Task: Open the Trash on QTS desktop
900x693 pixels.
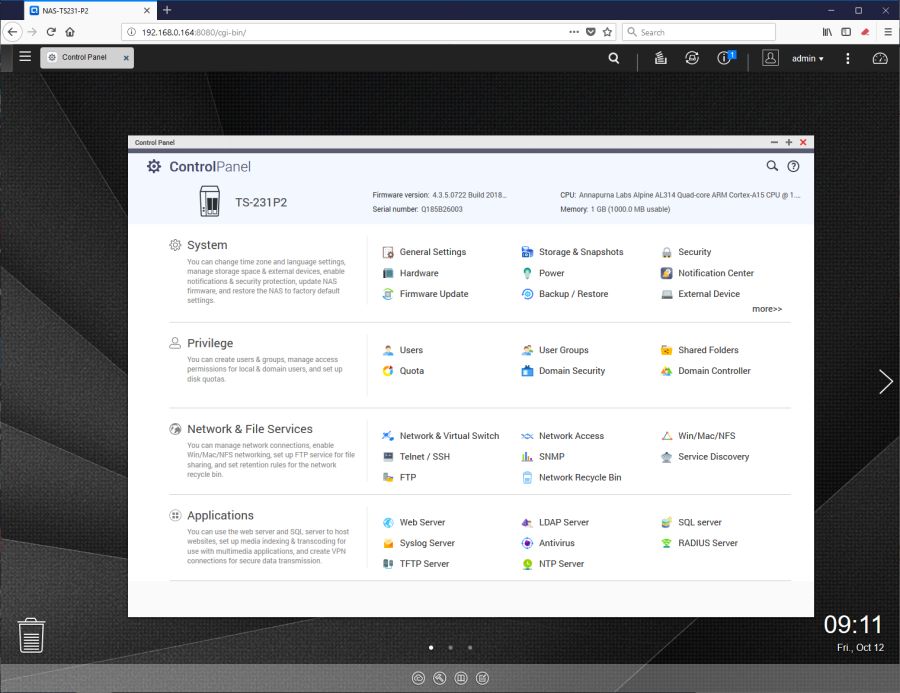Action: point(31,636)
